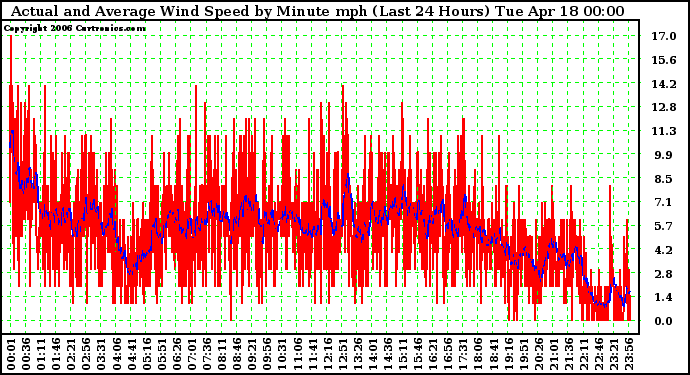This screenshot has width=690, height=375.
Task: Click the 01:46 time label
Action: (x=56, y=354)
